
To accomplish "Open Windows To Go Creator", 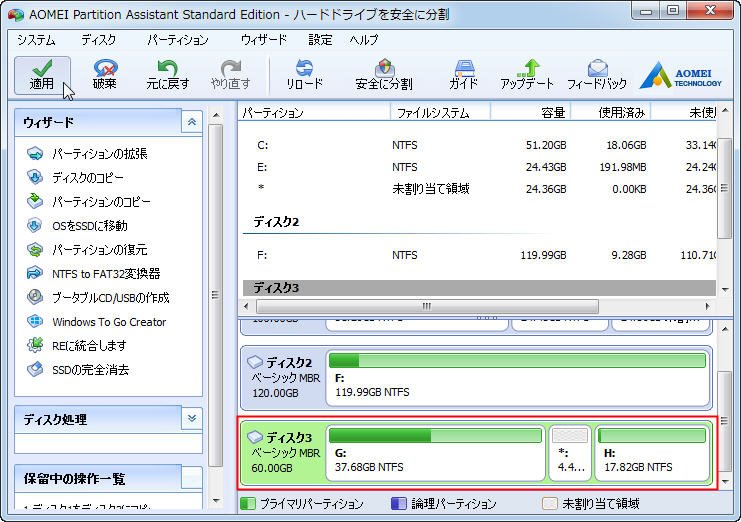I will (x=96, y=322).
